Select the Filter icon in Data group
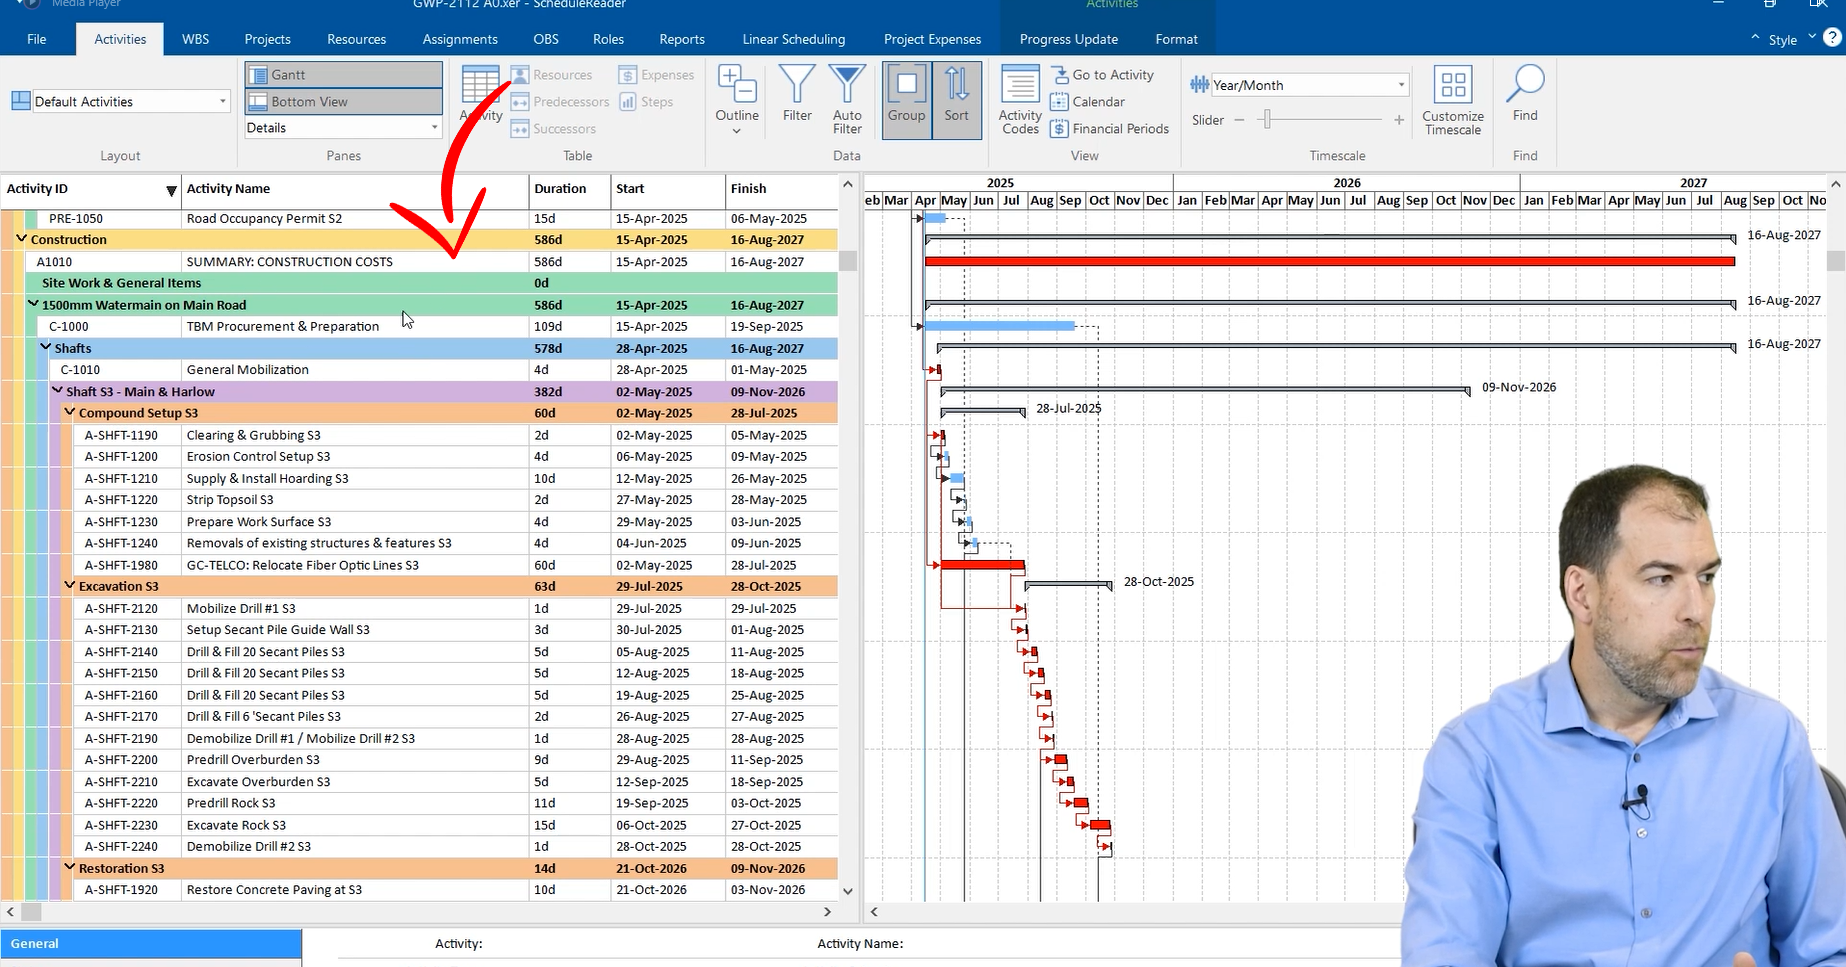Screen dimensions: 1846x967 pyautogui.click(x=797, y=95)
